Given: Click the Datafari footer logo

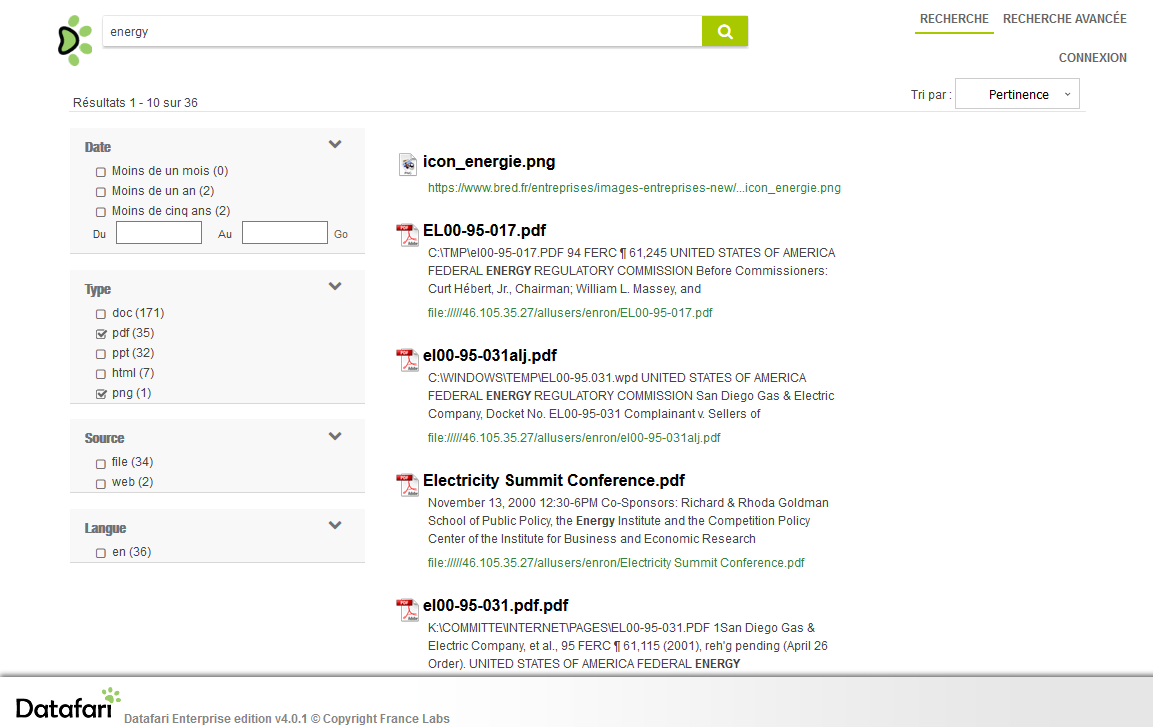Looking at the screenshot, I should pyautogui.click(x=68, y=704).
